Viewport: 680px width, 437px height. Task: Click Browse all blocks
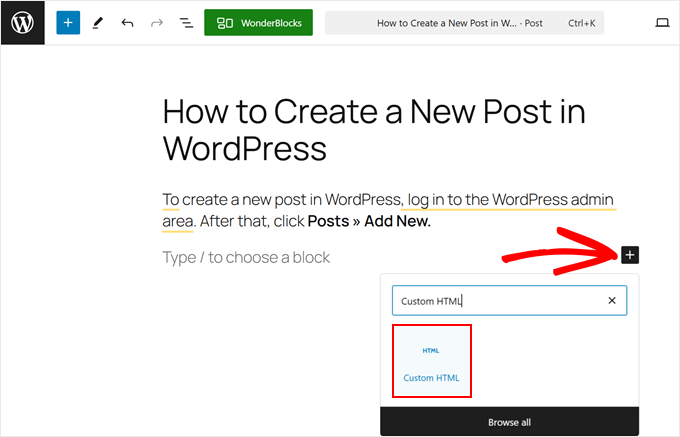pyautogui.click(x=509, y=422)
